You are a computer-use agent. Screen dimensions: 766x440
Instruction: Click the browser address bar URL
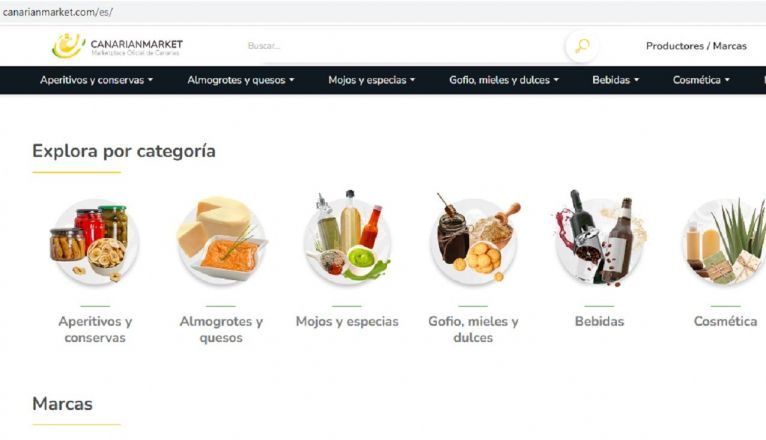pyautogui.click(x=57, y=12)
